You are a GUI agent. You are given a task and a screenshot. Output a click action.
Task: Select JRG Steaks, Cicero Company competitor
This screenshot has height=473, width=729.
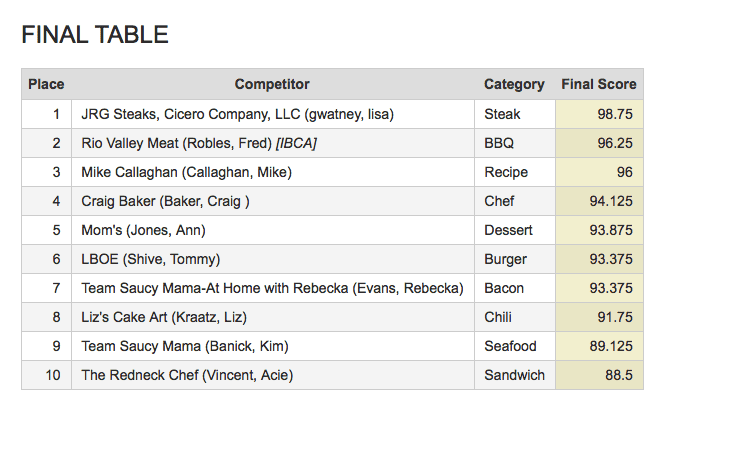238,114
